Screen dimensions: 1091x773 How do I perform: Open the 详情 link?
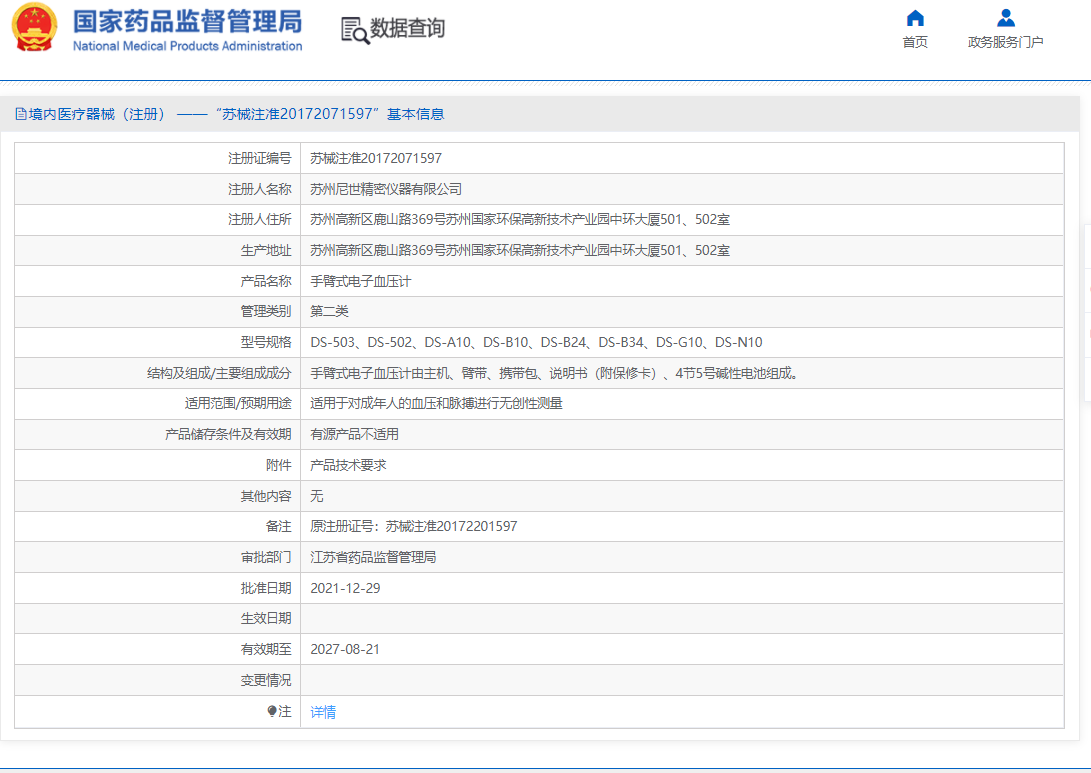coord(323,712)
